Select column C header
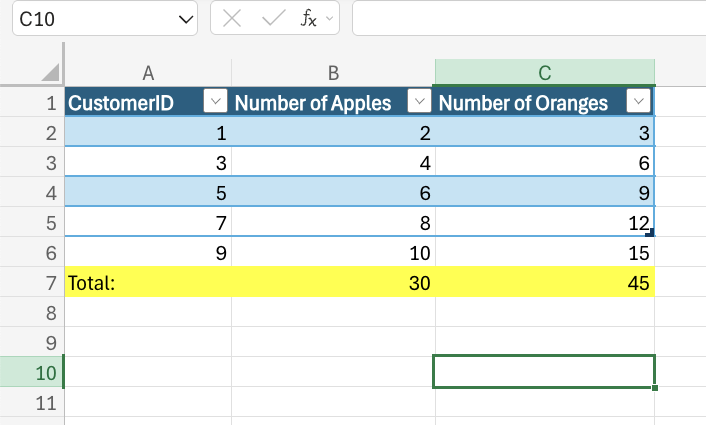 point(545,72)
